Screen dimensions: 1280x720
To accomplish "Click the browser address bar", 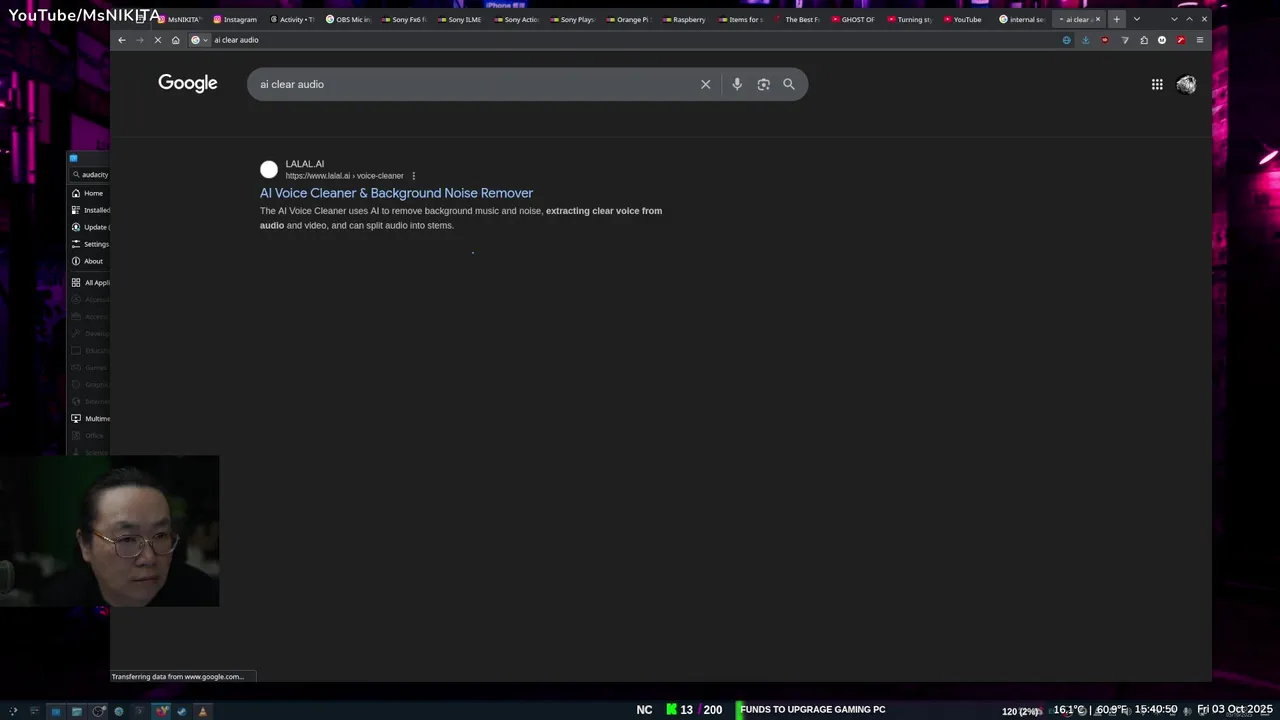I will tap(630, 40).
